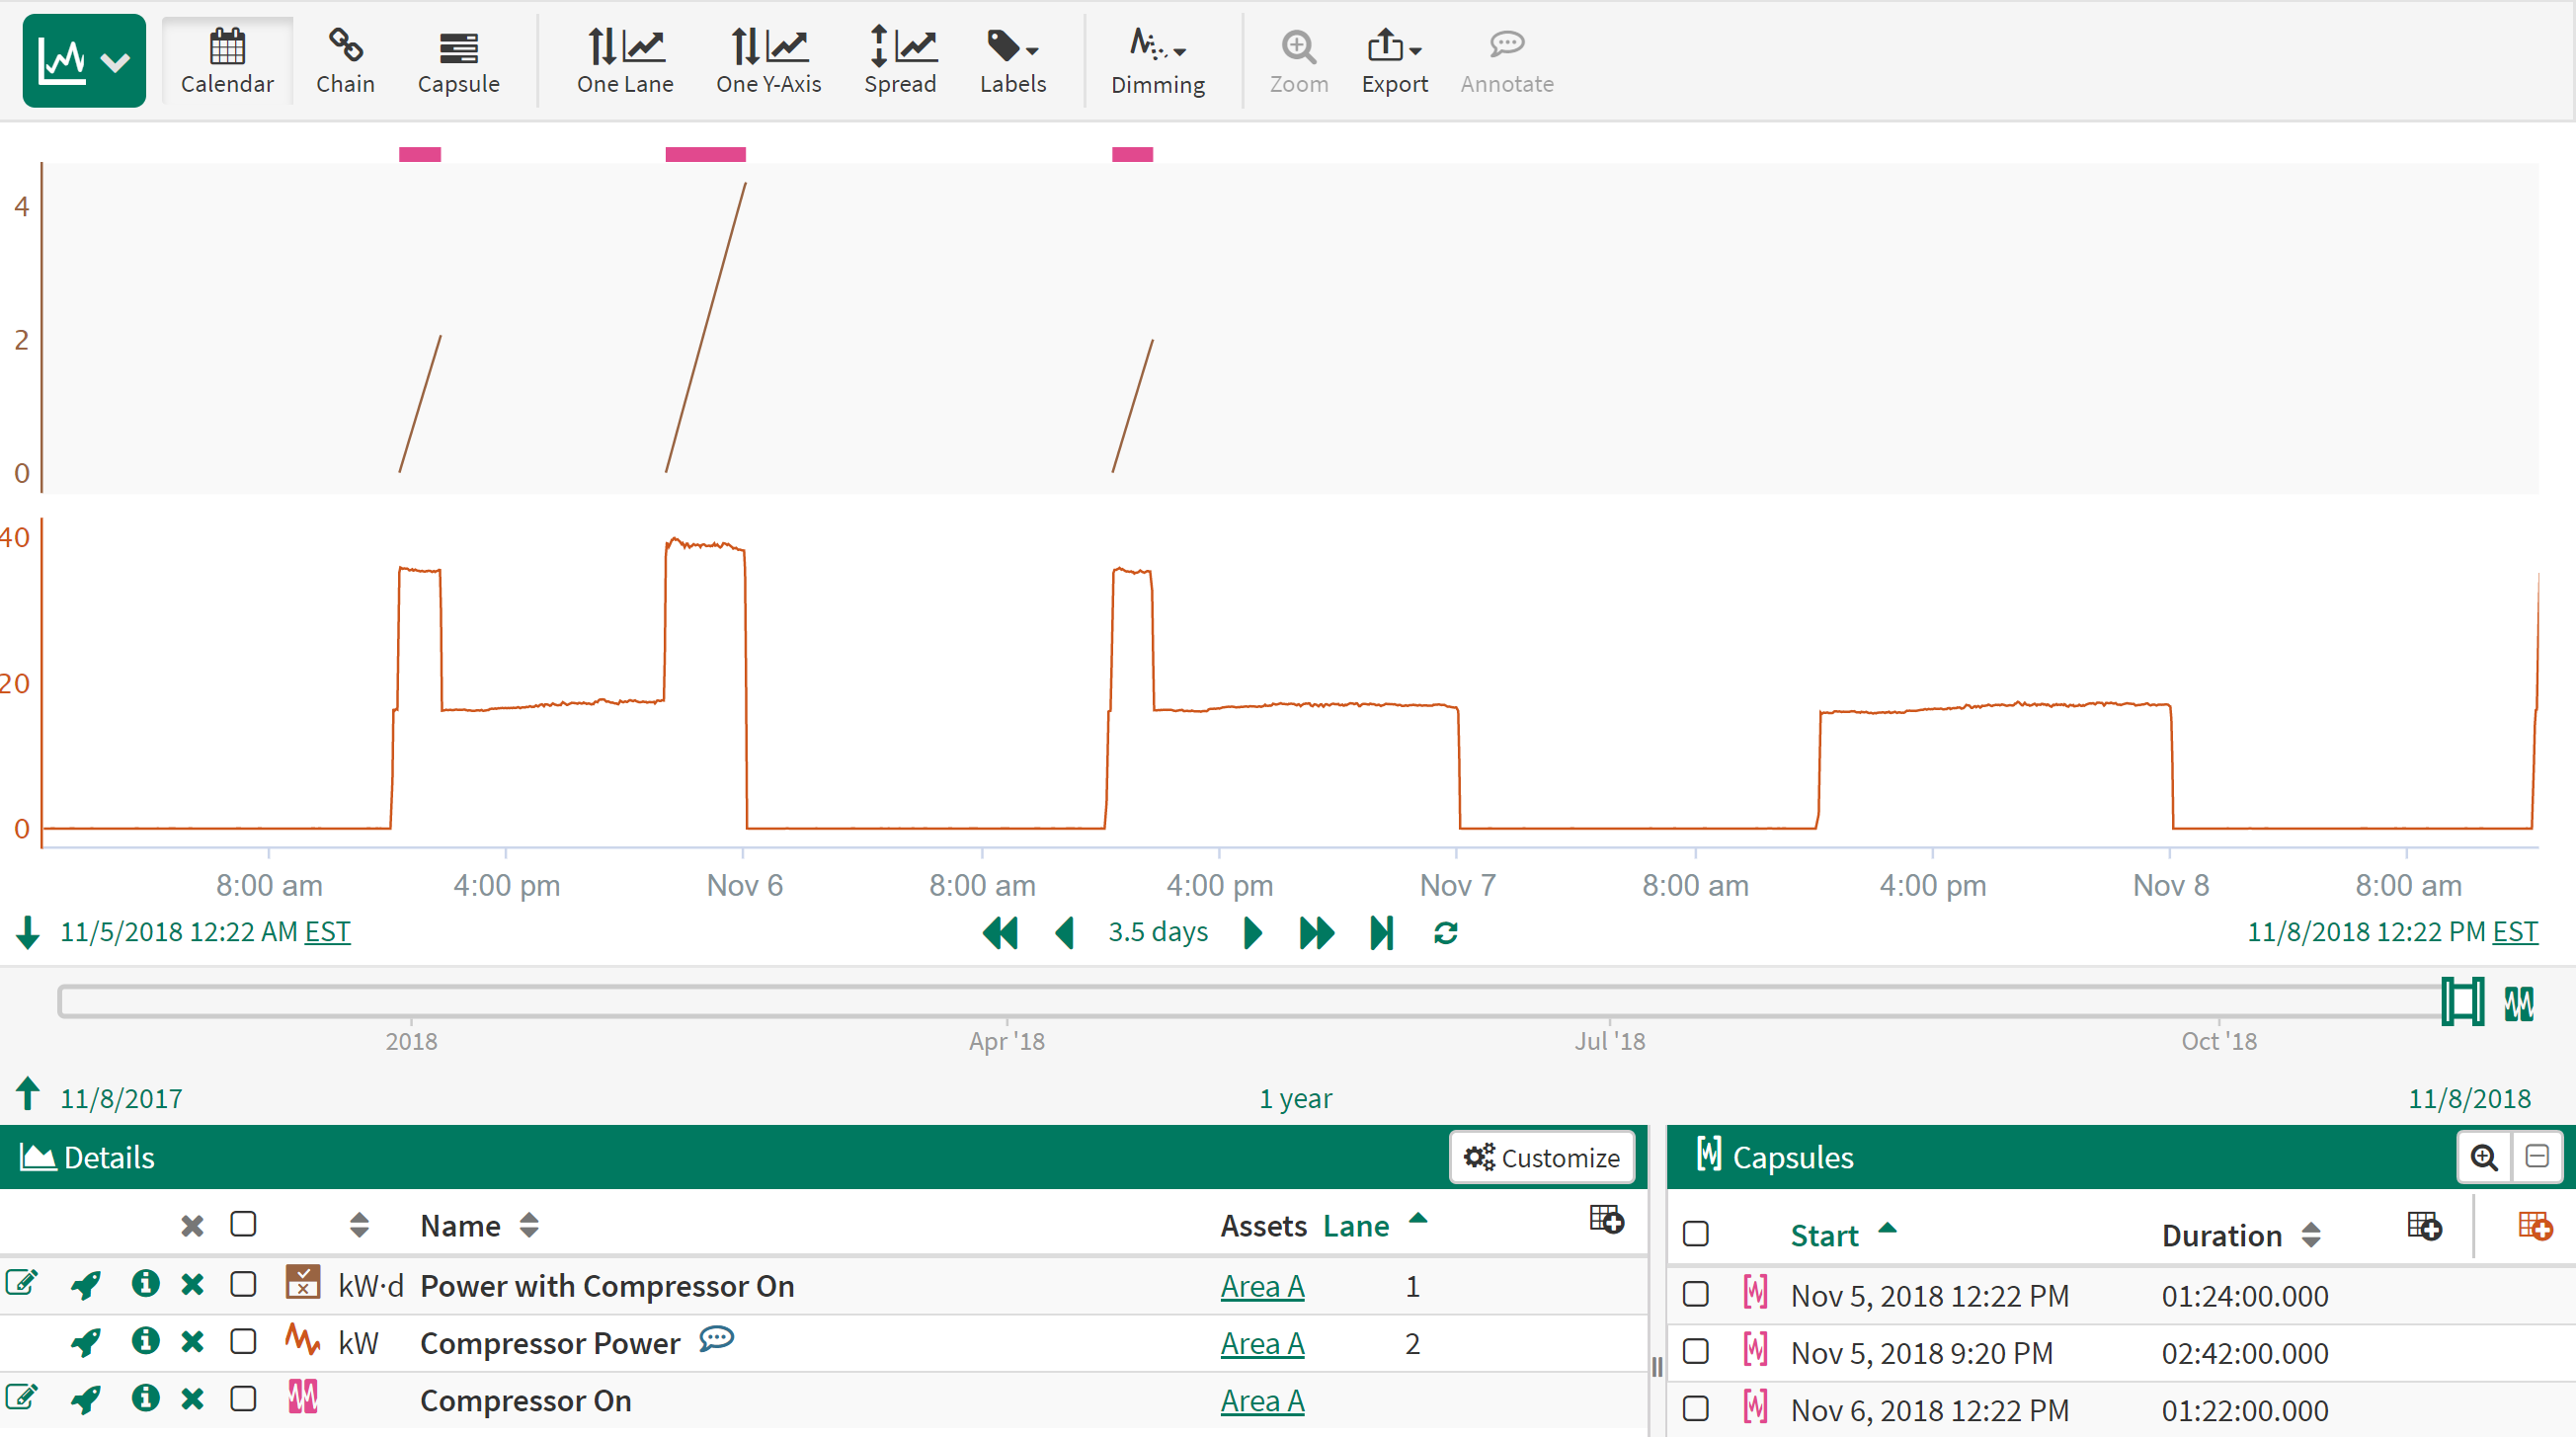Viewport: 2576px width, 1437px height.
Task: Switch to Chain view
Action: 344,60
